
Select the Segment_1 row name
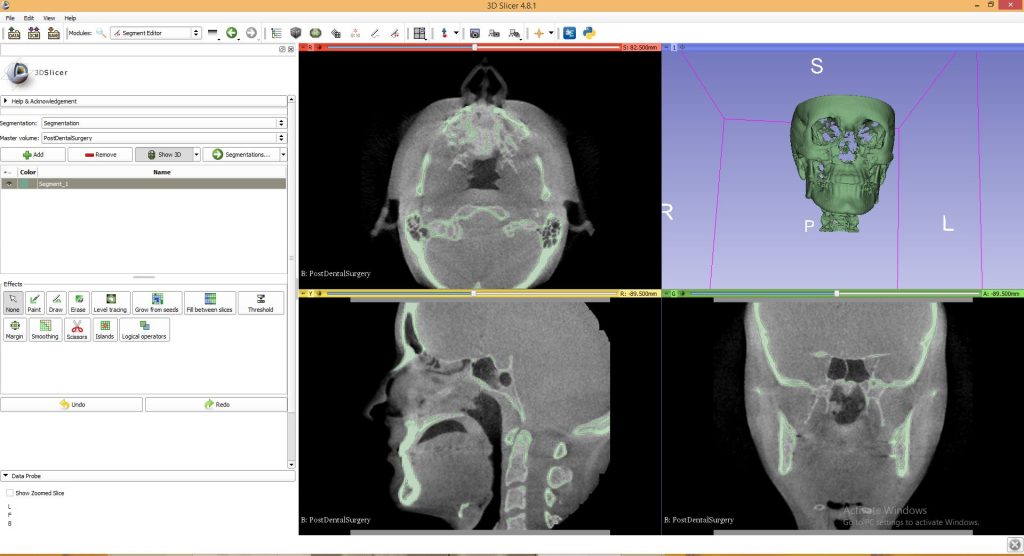point(54,184)
